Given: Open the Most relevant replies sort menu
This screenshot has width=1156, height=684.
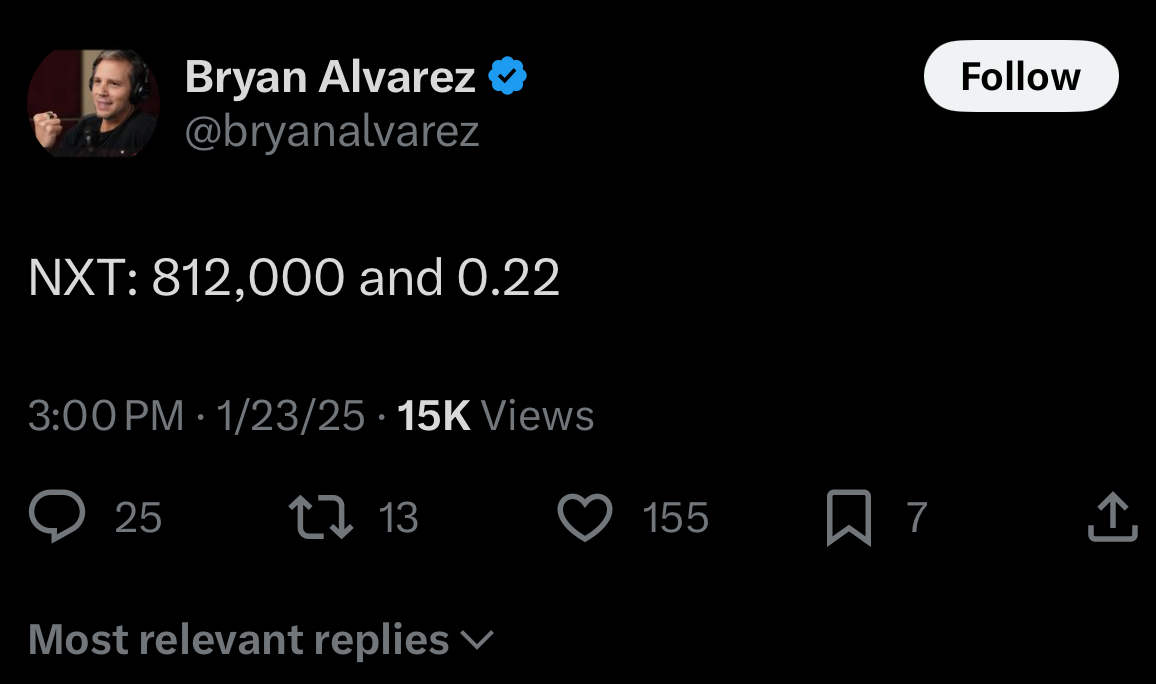Looking at the screenshot, I should pos(240,640).
